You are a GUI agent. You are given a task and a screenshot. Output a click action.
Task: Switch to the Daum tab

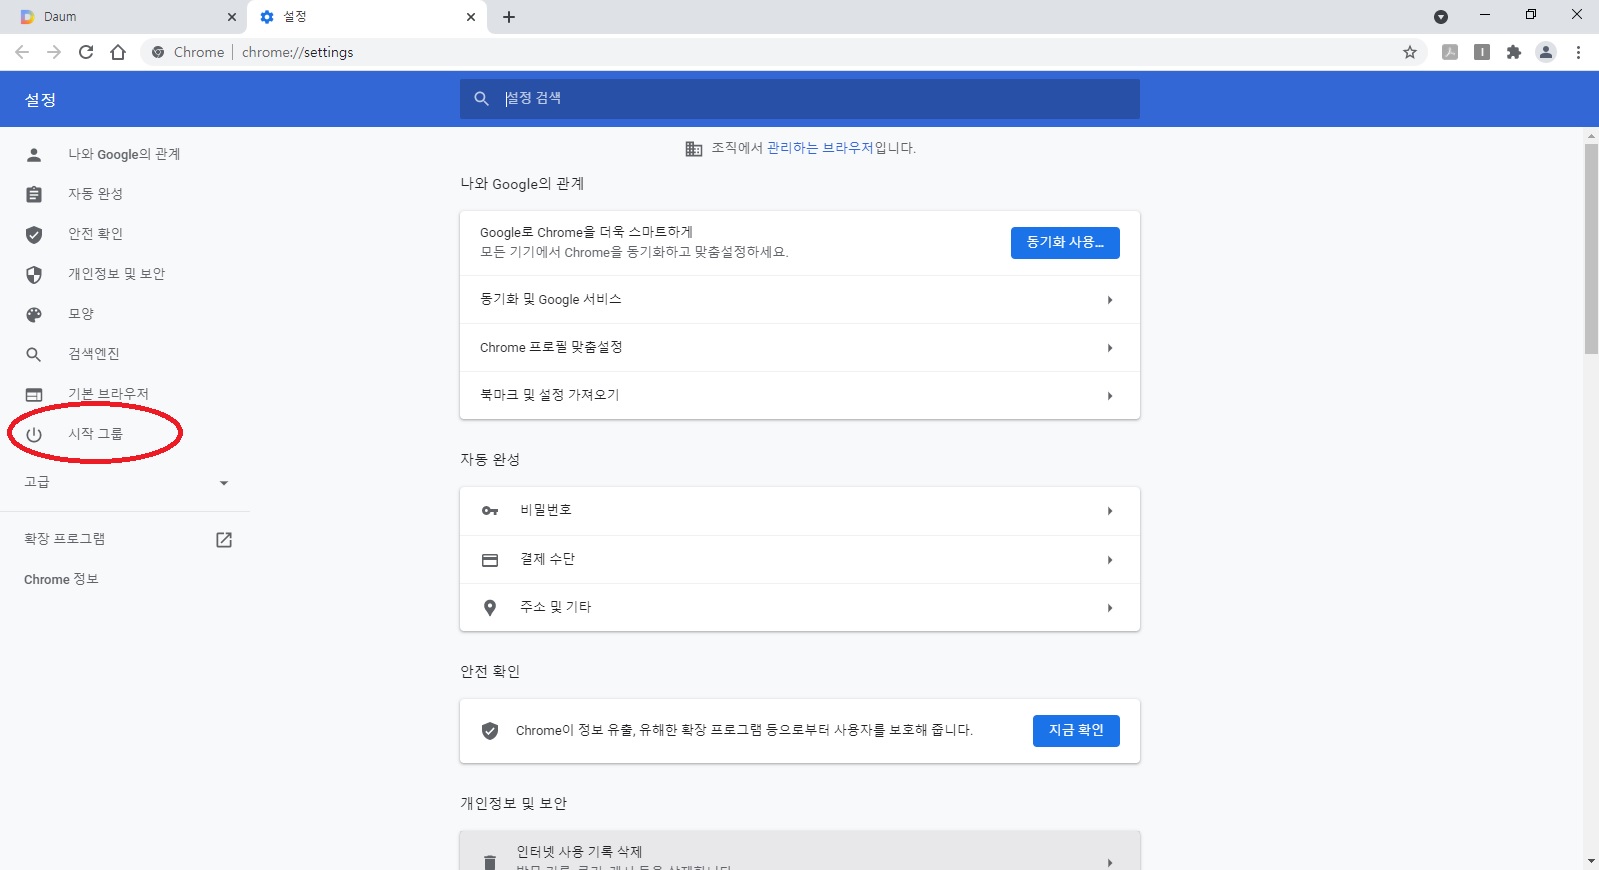click(x=125, y=17)
